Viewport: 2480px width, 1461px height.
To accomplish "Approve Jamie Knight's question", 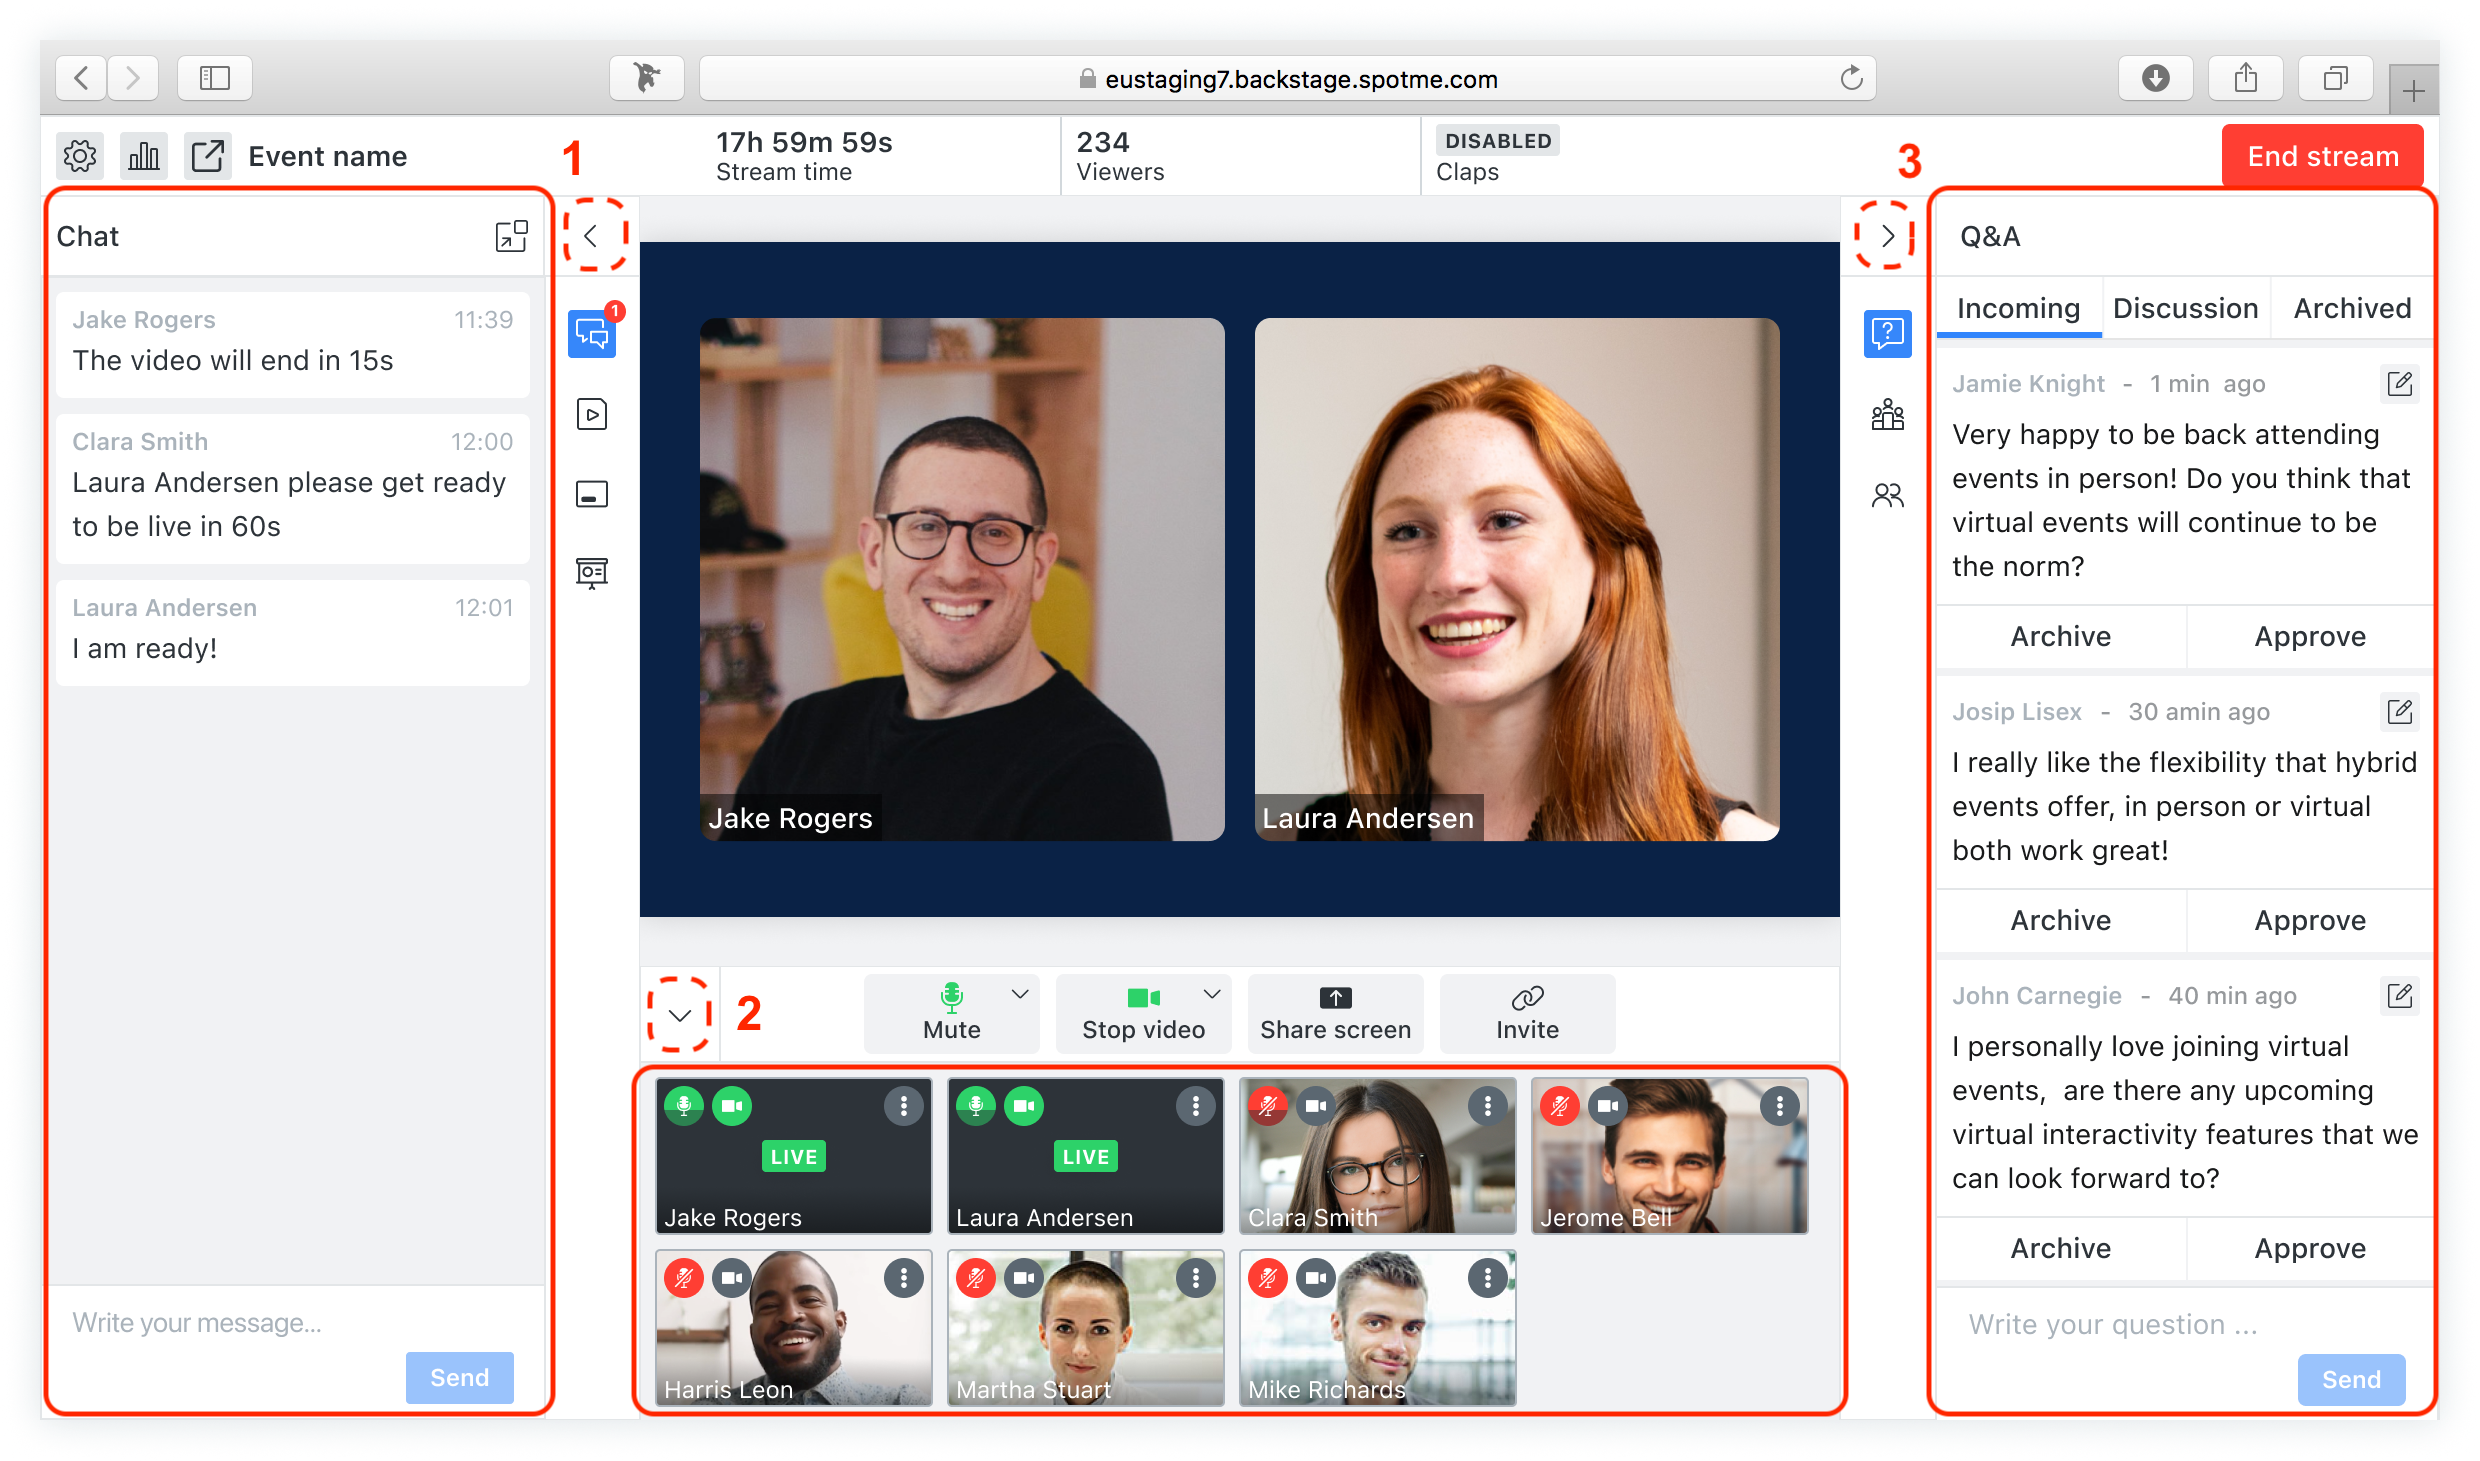I will click(x=2310, y=637).
